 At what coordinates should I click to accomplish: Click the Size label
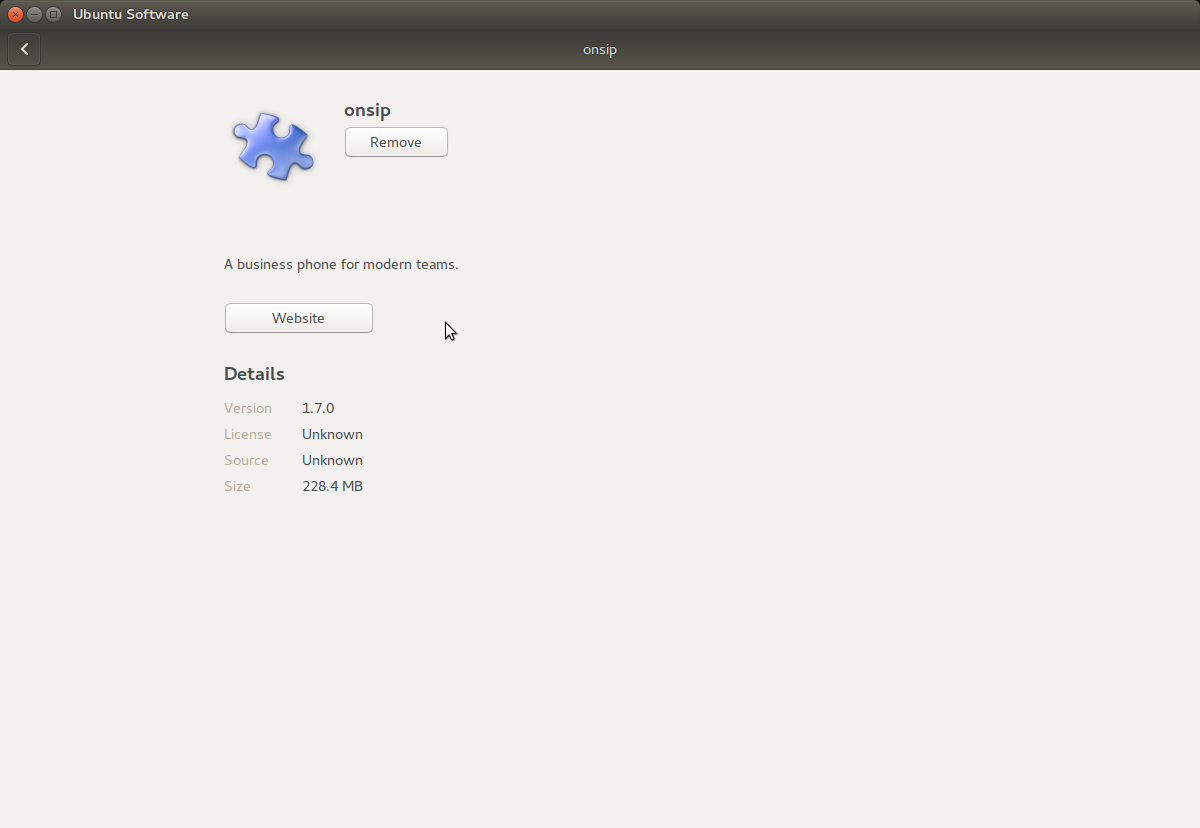coord(237,486)
